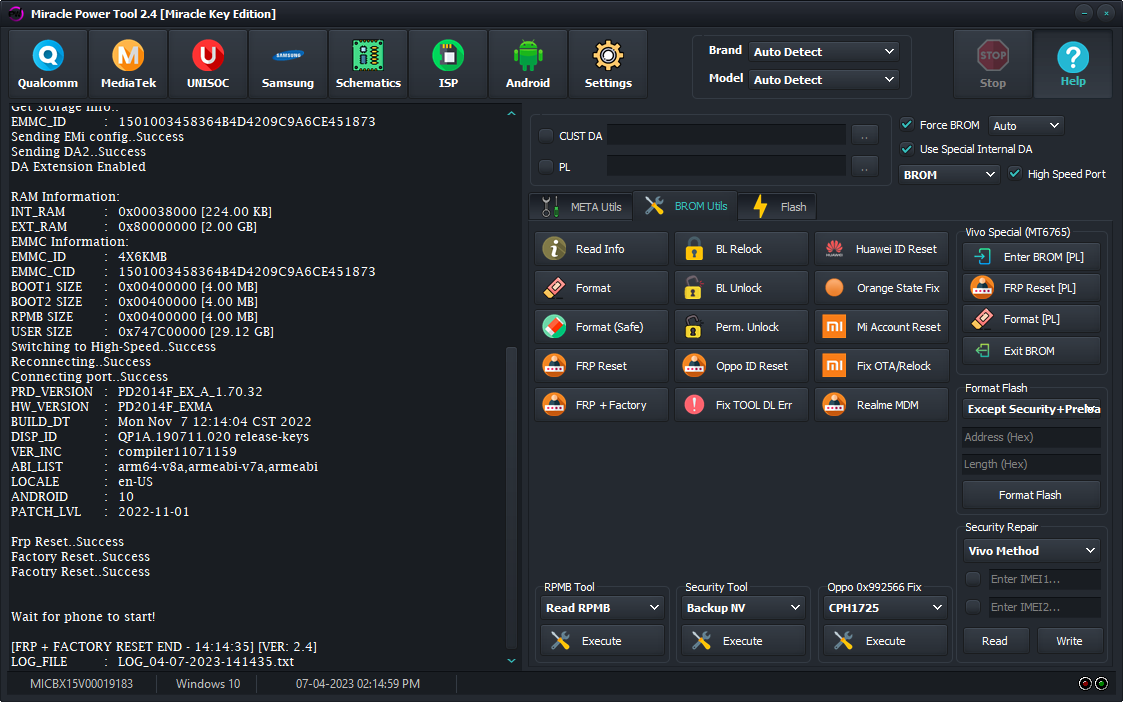The height and width of the screenshot is (702, 1123).
Task: Click Enter BROM [PL]
Action: (1031, 256)
